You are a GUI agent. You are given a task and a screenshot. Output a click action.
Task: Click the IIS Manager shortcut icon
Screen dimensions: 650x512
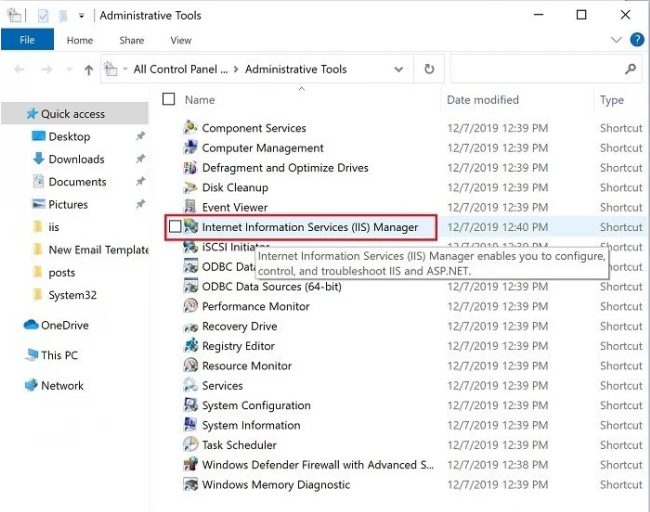pos(190,226)
